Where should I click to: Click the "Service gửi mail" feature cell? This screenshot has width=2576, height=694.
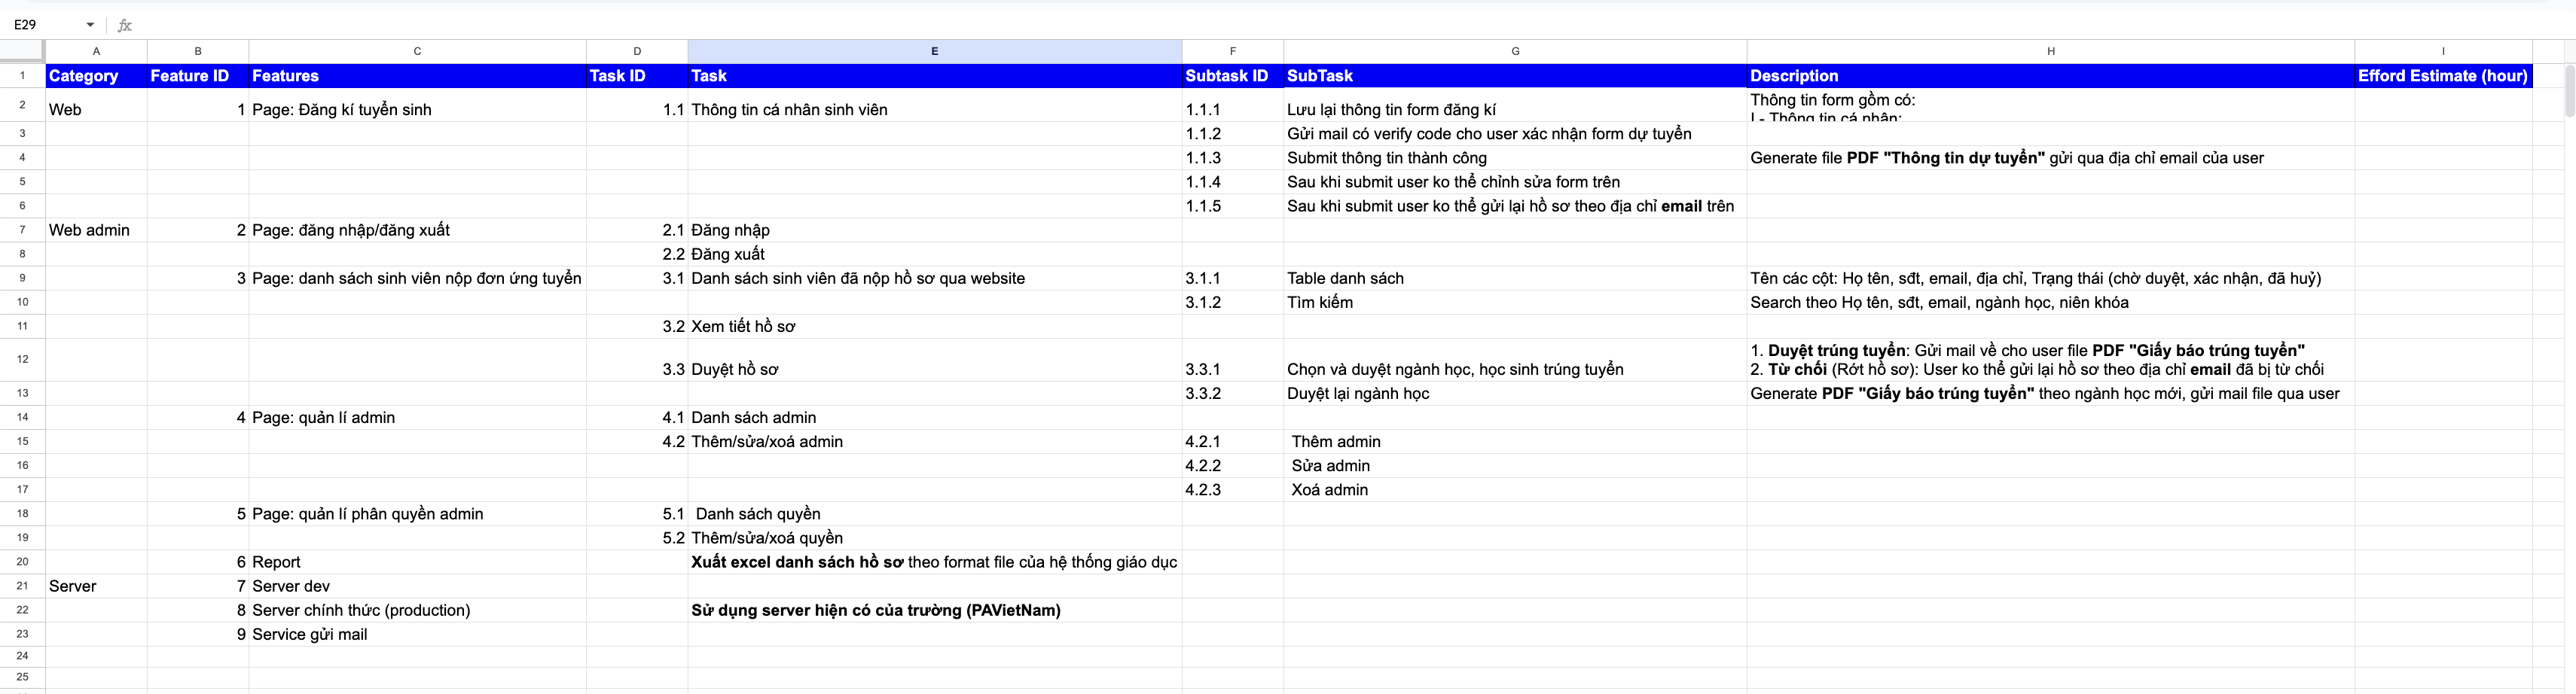417,634
